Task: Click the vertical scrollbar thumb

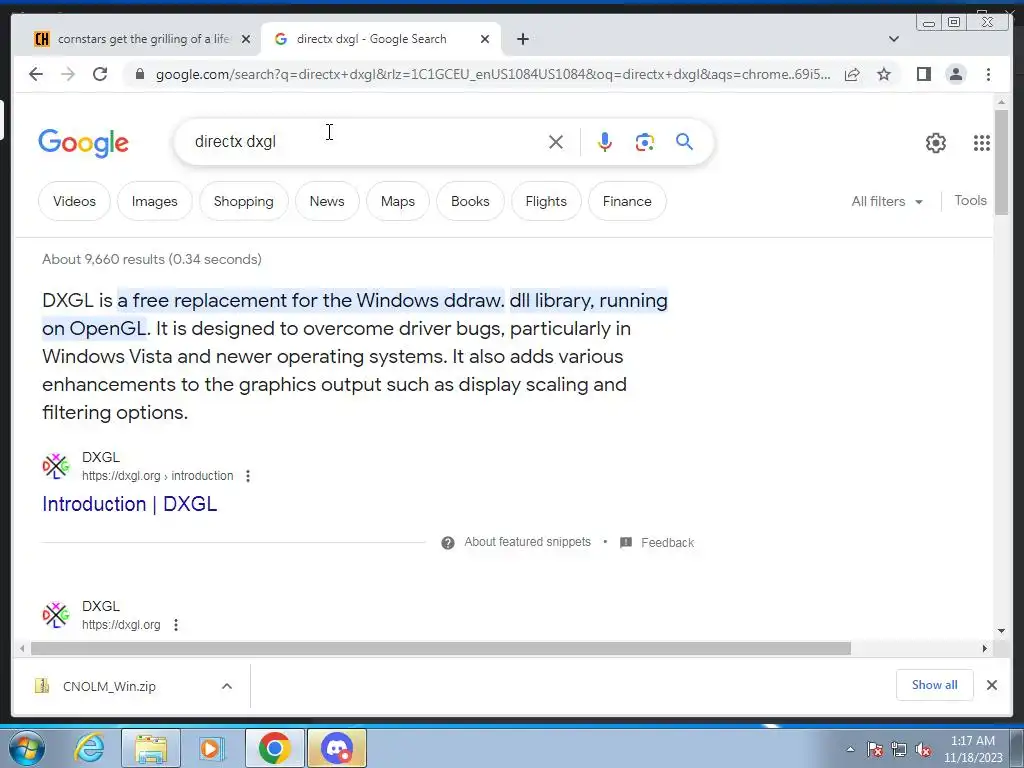Action: [1000, 162]
